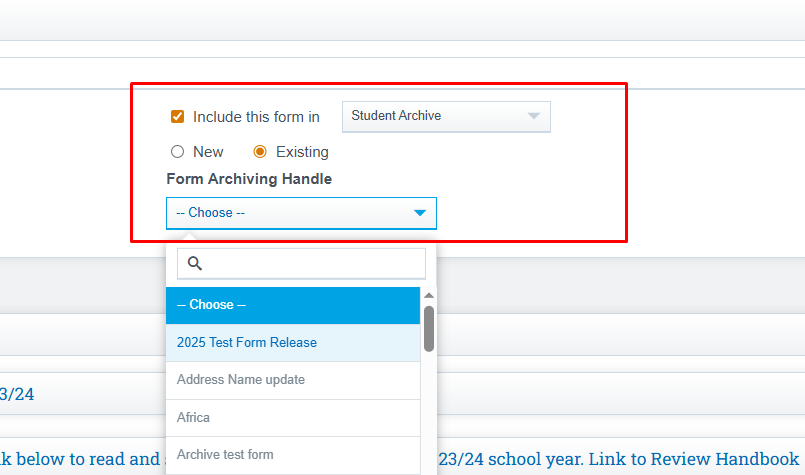Uncheck the 'Include this form in' checkbox
This screenshot has height=475, width=805.
coord(178,117)
